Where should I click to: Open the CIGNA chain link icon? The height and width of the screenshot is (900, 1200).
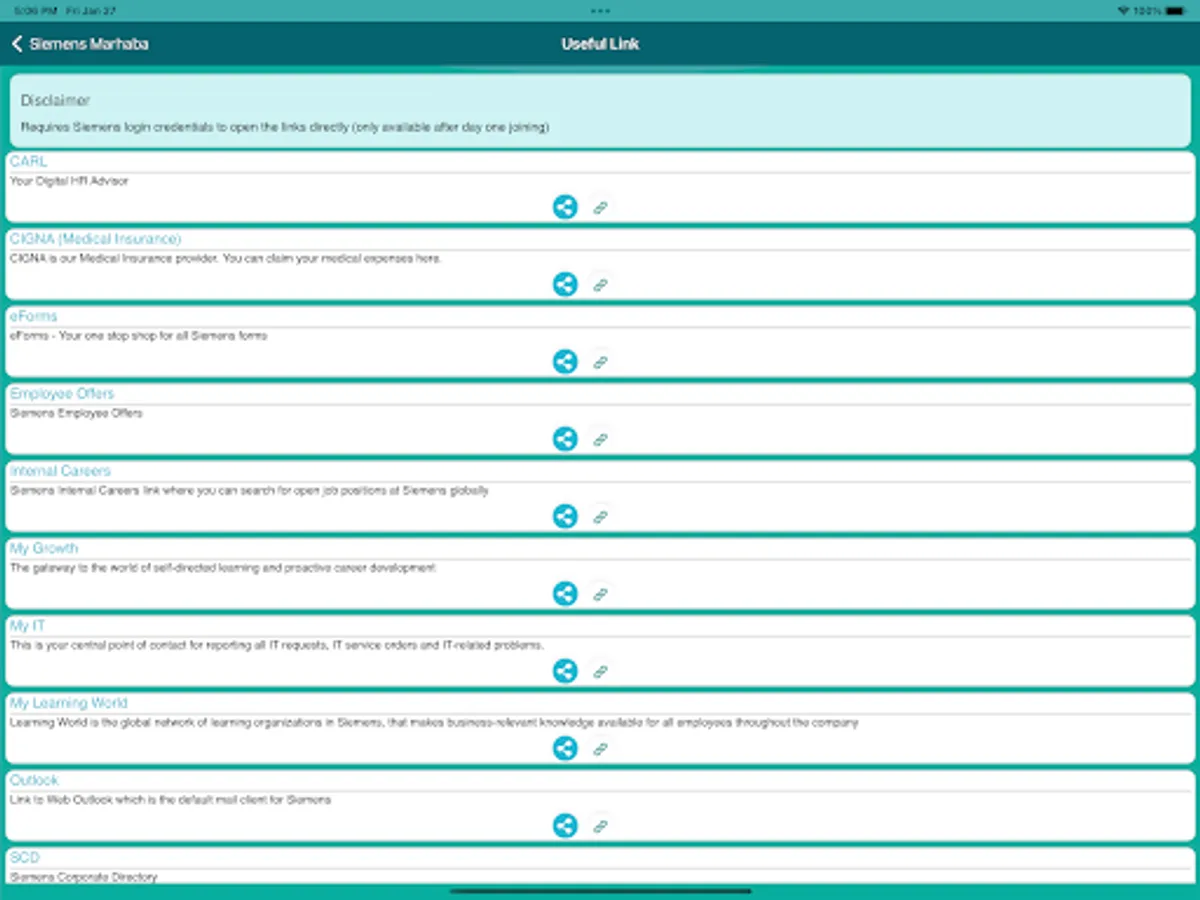[600, 284]
